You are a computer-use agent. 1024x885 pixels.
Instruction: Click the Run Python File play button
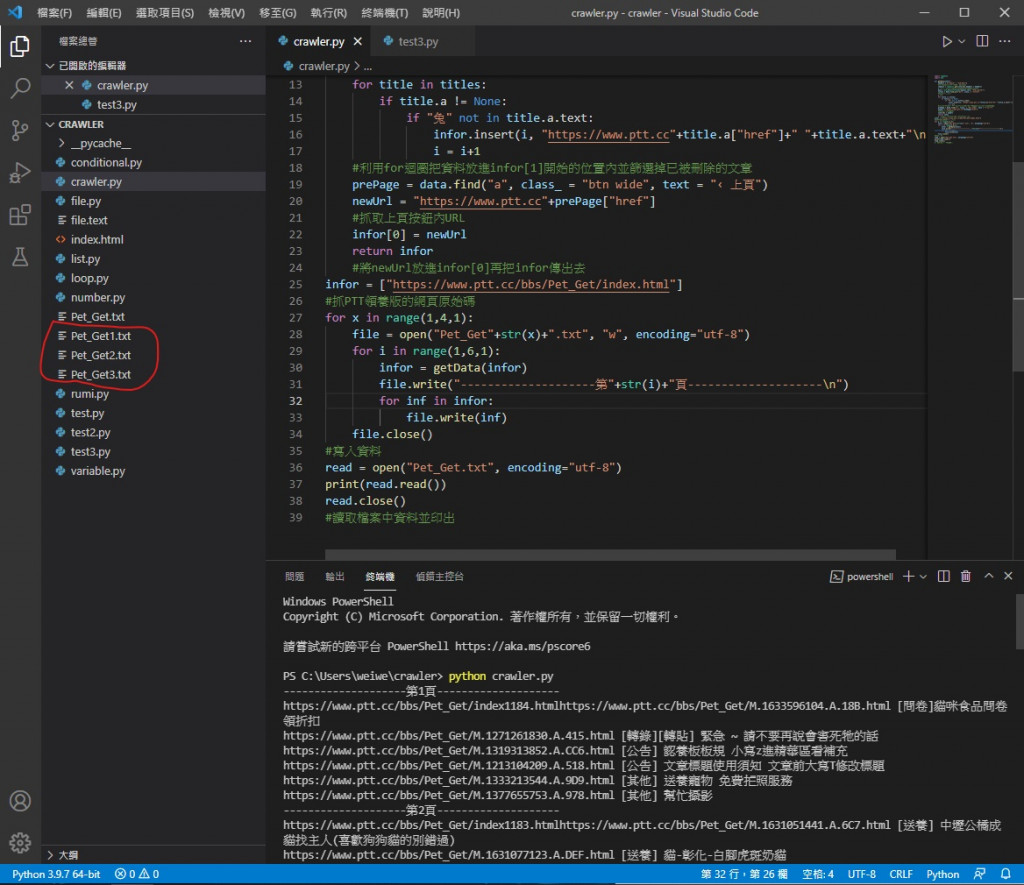click(946, 42)
